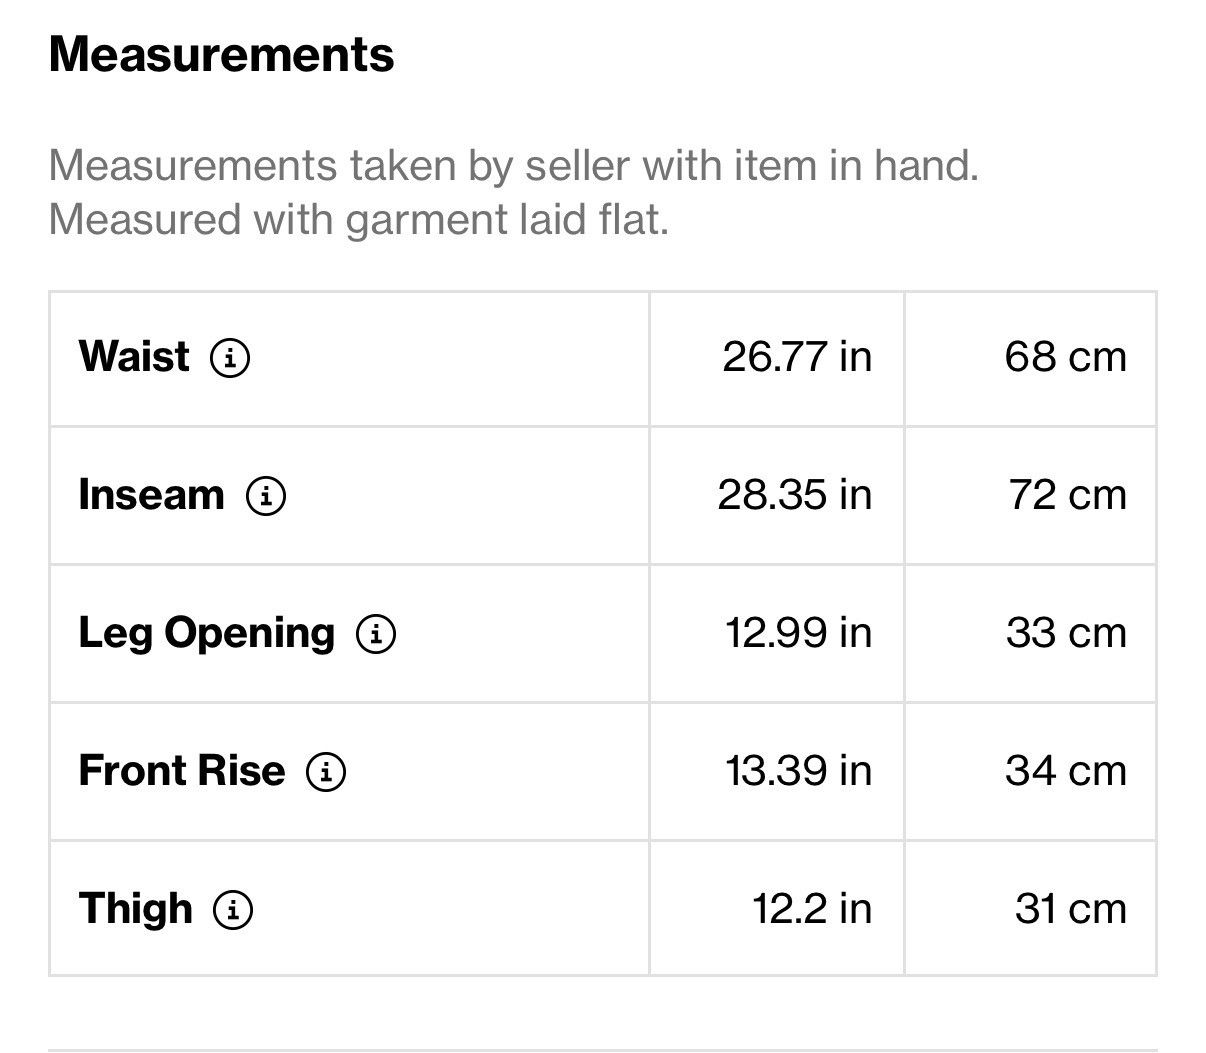The height and width of the screenshot is (1053, 1206).
Task: Open the Front Rise info icon
Action: coord(326,771)
